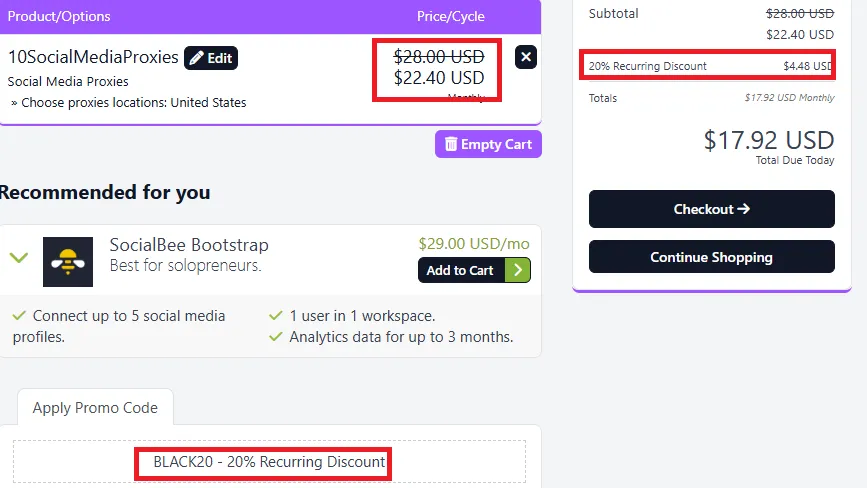
Task: Click Continue Shopping button
Action: coord(712,257)
